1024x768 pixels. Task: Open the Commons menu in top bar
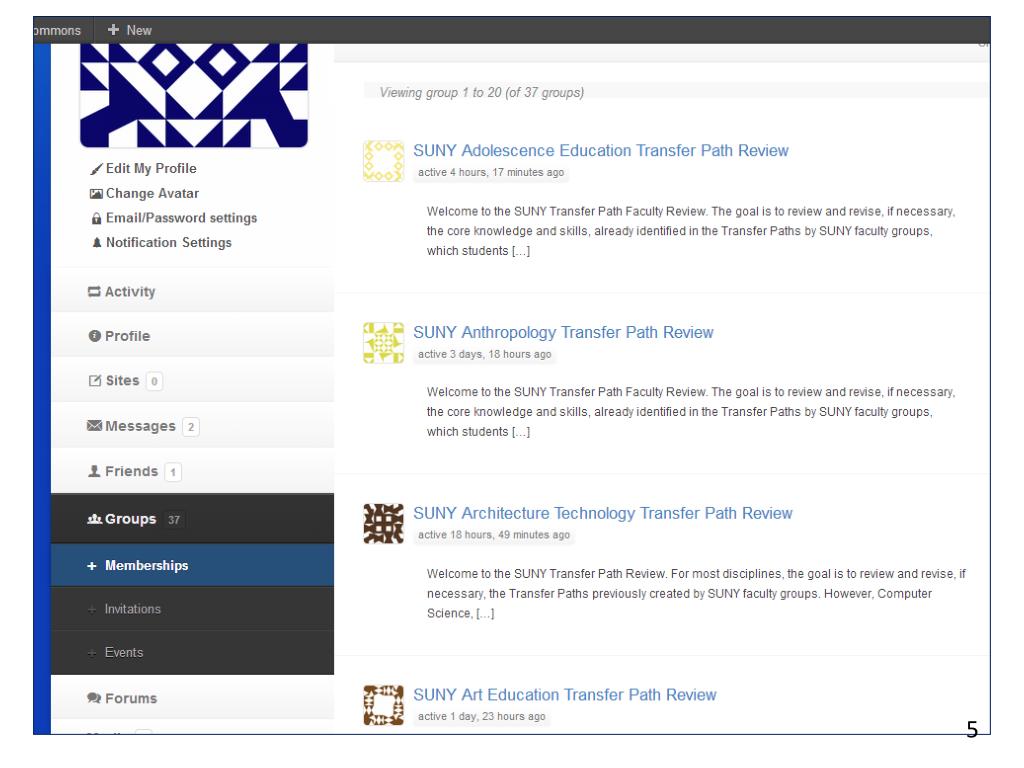[x=57, y=30]
